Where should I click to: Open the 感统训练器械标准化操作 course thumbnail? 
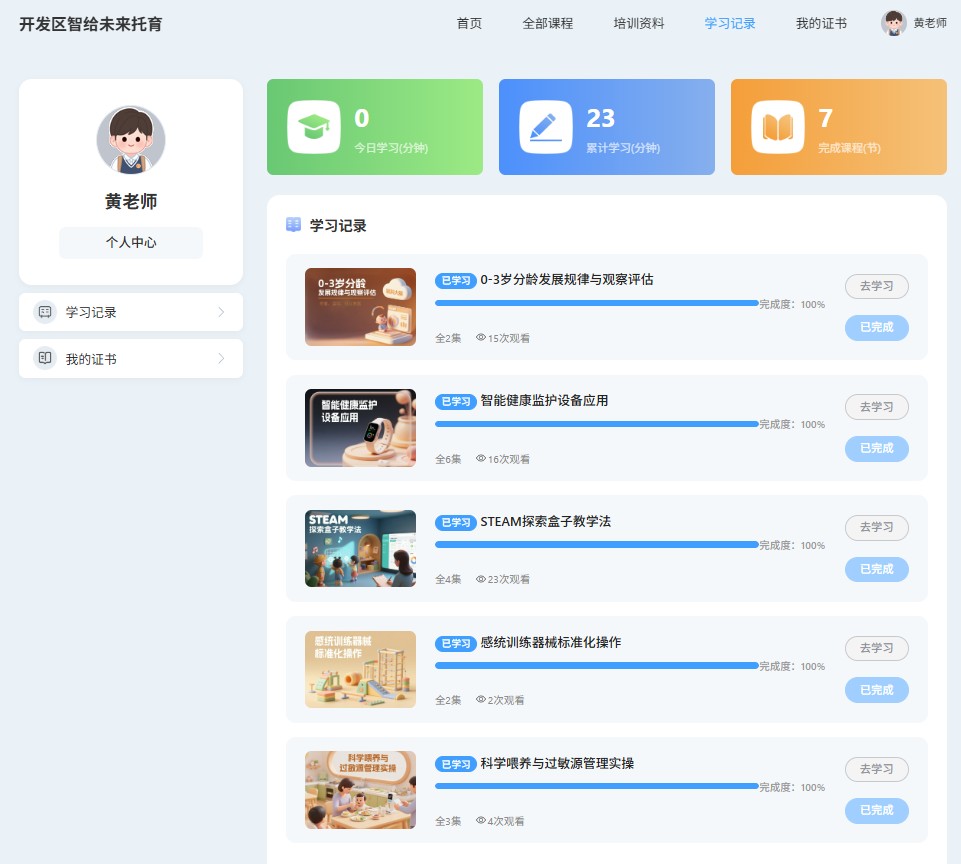(x=360, y=669)
